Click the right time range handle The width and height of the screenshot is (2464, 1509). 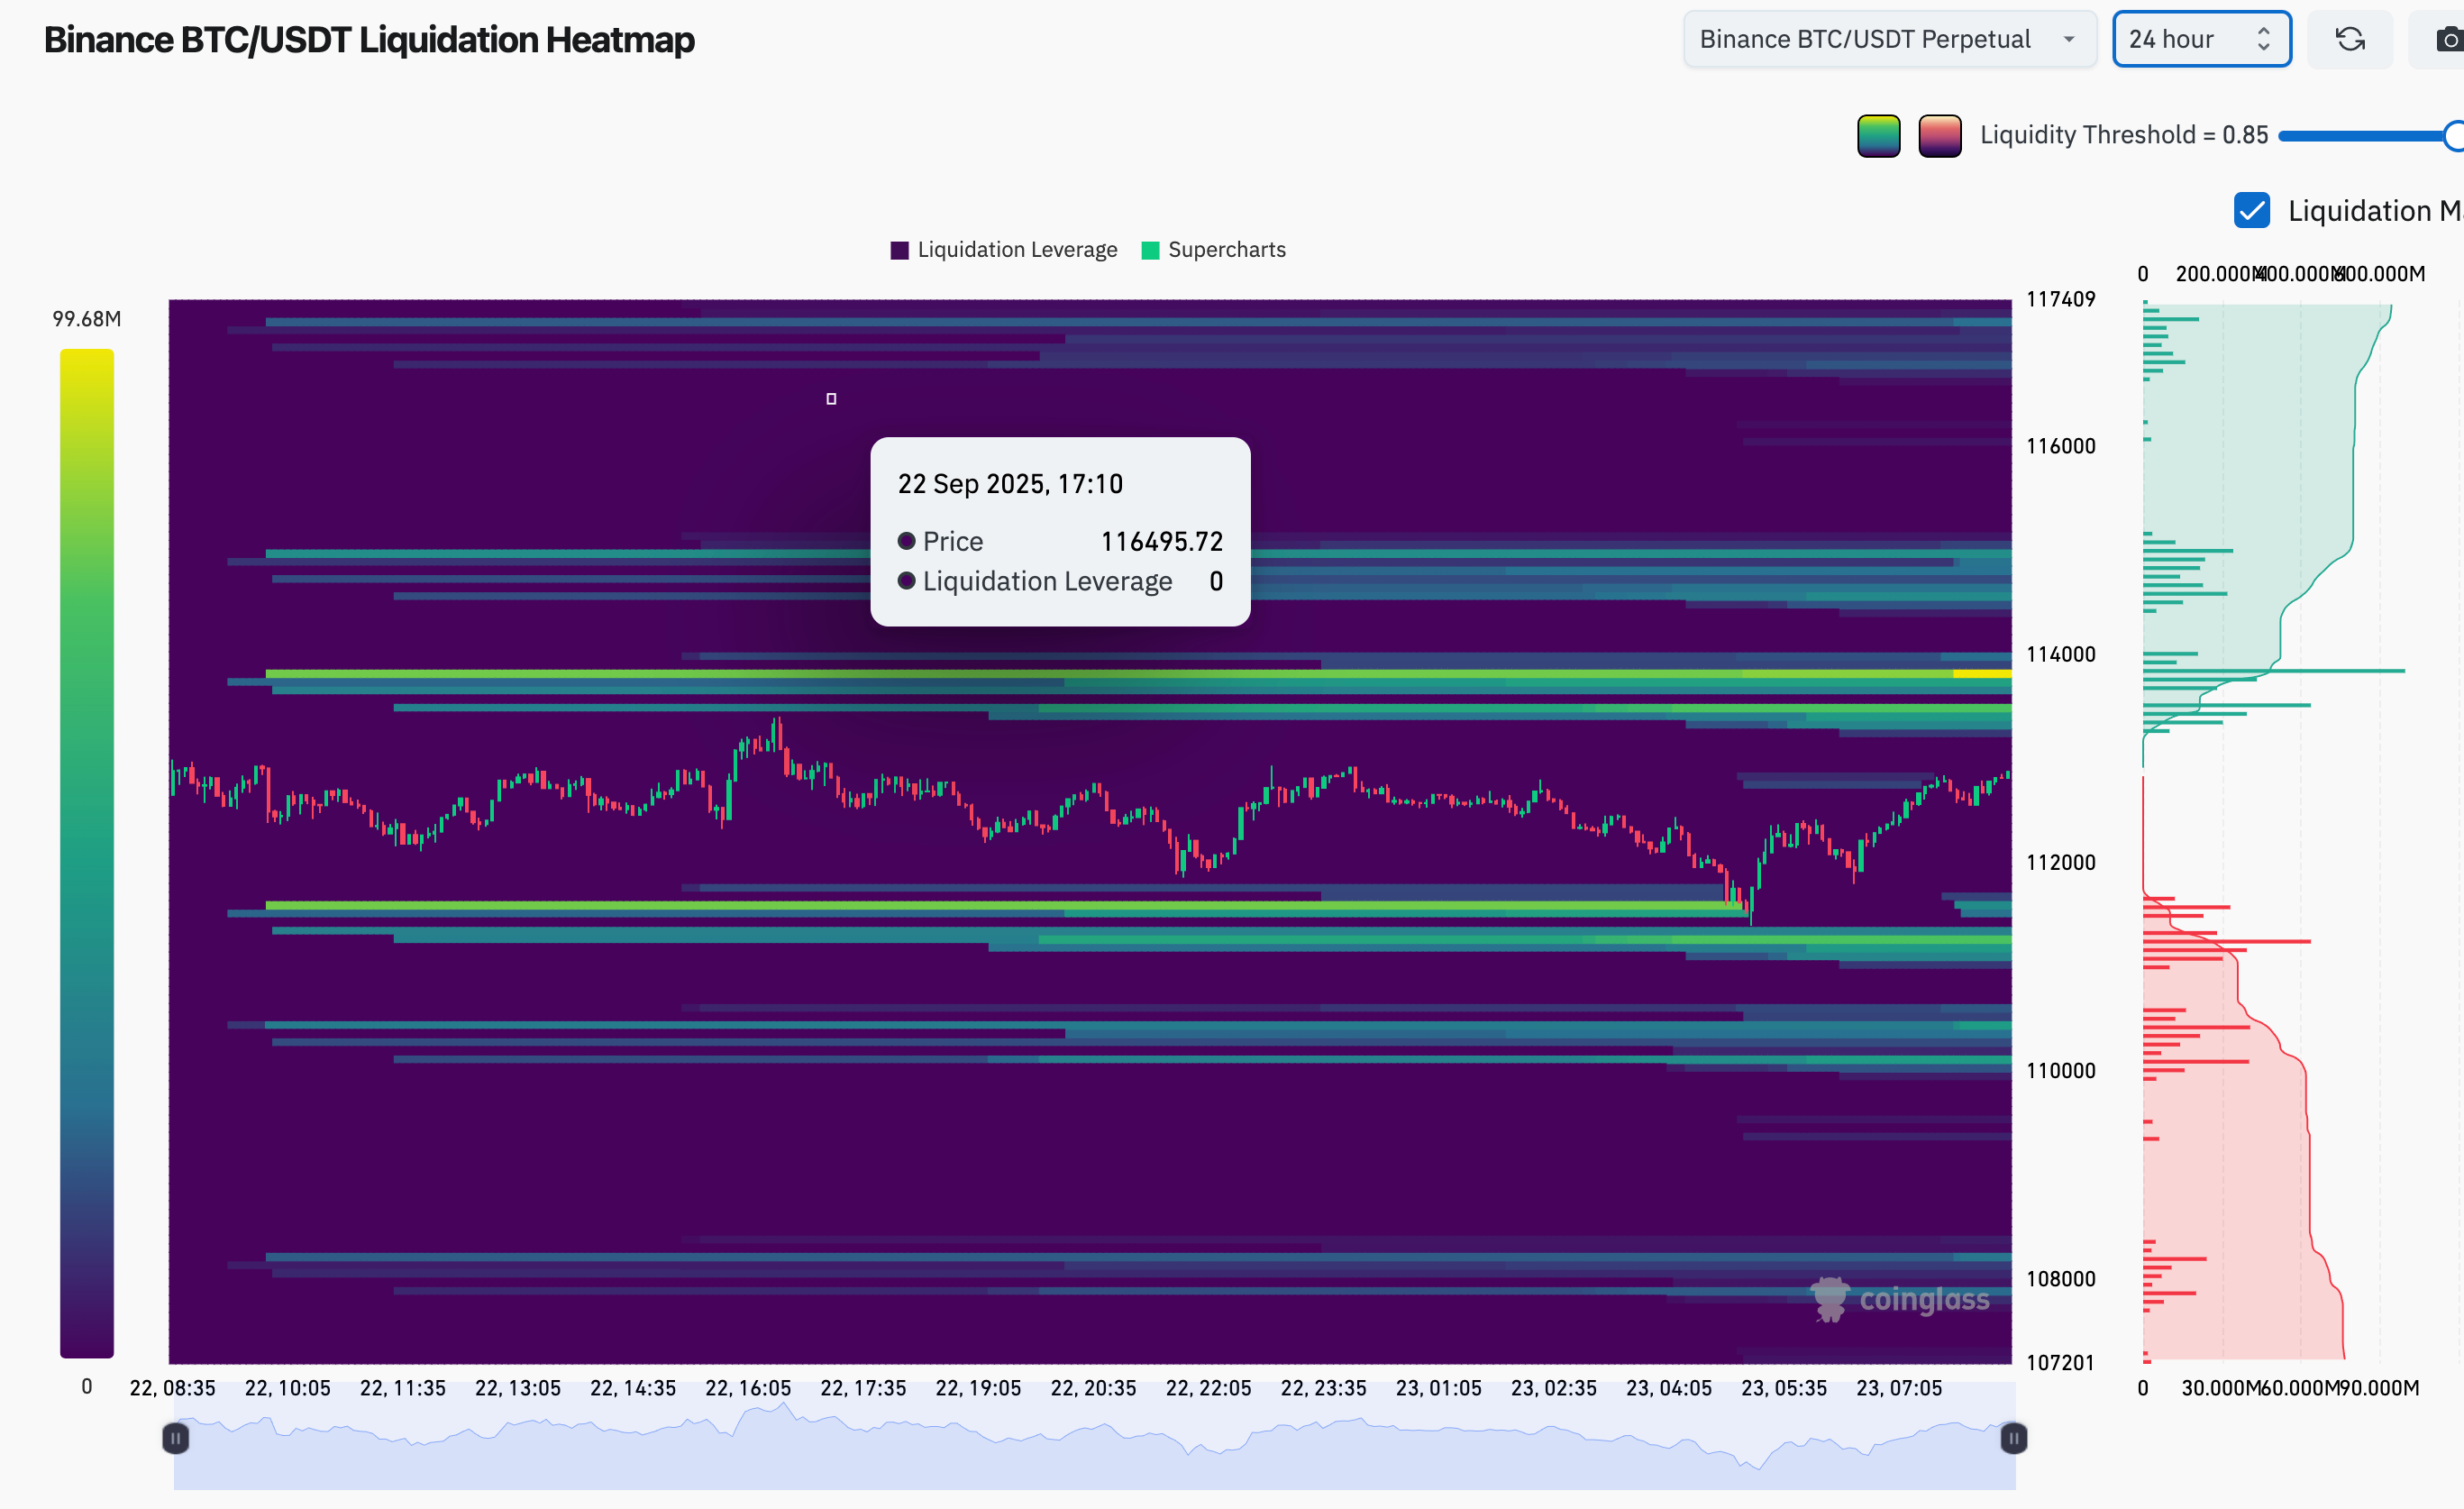tap(2013, 1438)
